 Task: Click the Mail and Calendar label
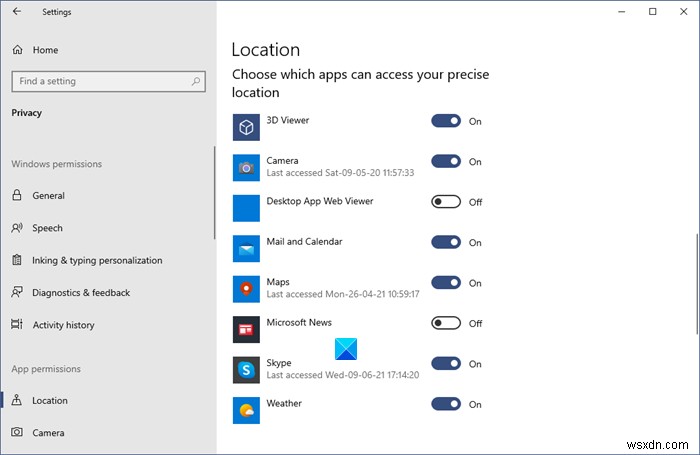[304, 242]
